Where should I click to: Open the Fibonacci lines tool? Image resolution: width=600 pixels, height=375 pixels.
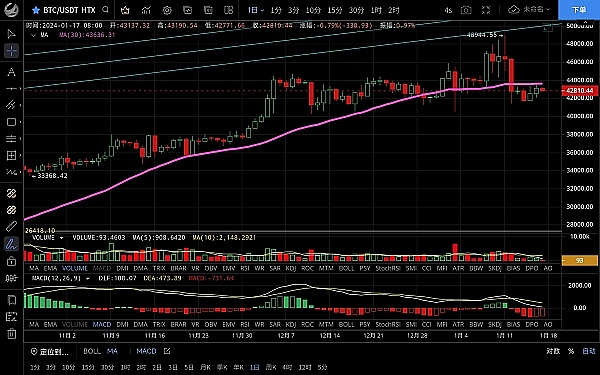pyautogui.click(x=11, y=139)
